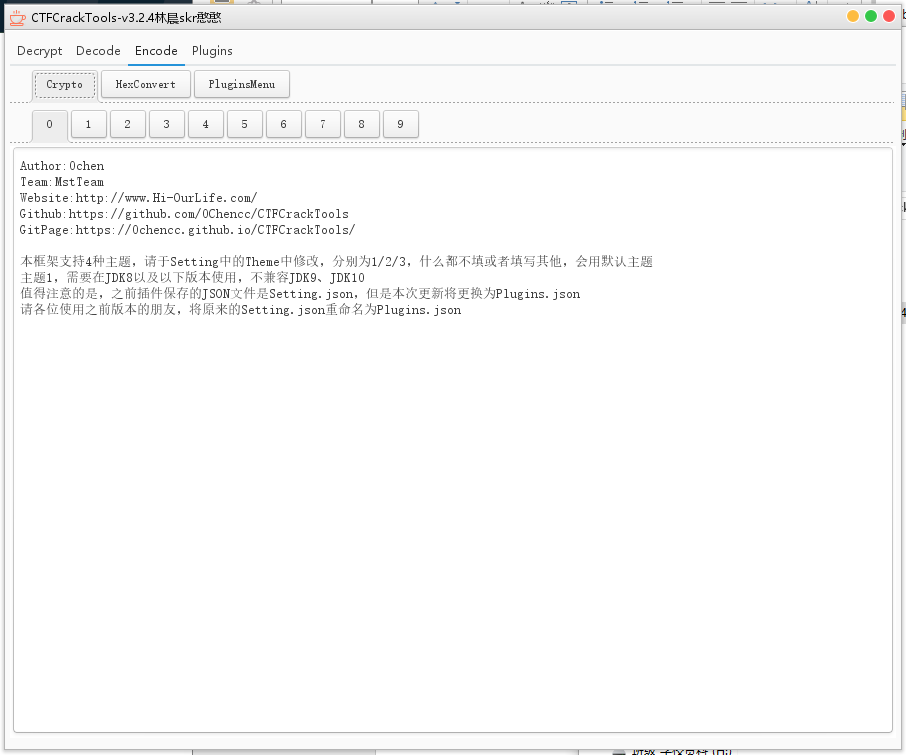Screen dimensions: 906x755
Task: Select numbered tab 8
Action: pos(362,124)
